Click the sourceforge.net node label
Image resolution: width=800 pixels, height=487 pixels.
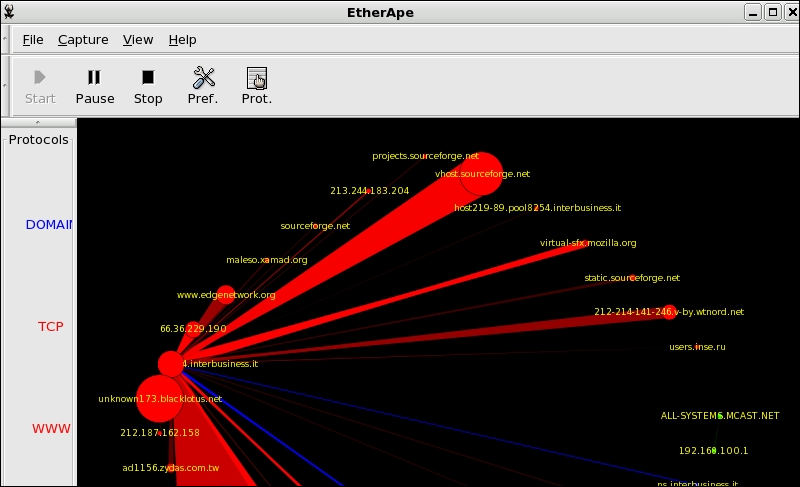click(x=315, y=226)
